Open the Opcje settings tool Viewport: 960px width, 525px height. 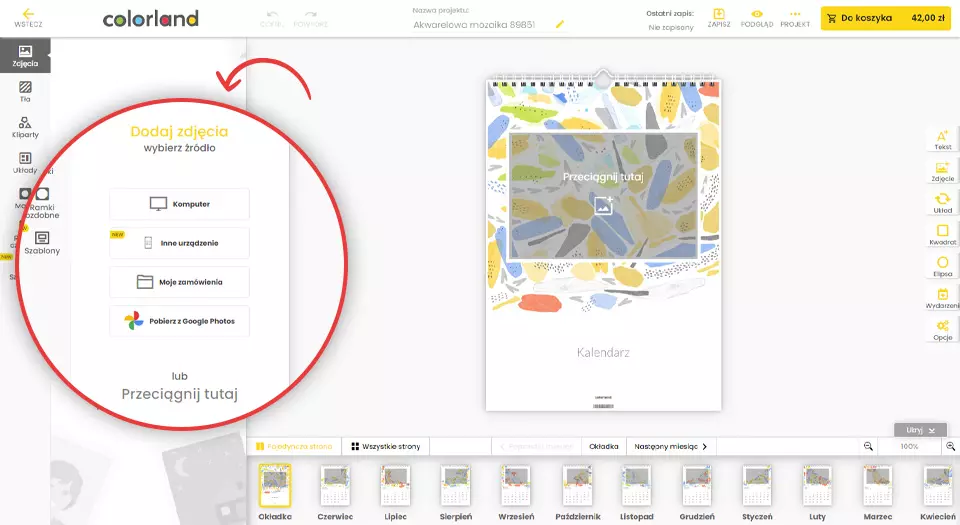tap(942, 330)
